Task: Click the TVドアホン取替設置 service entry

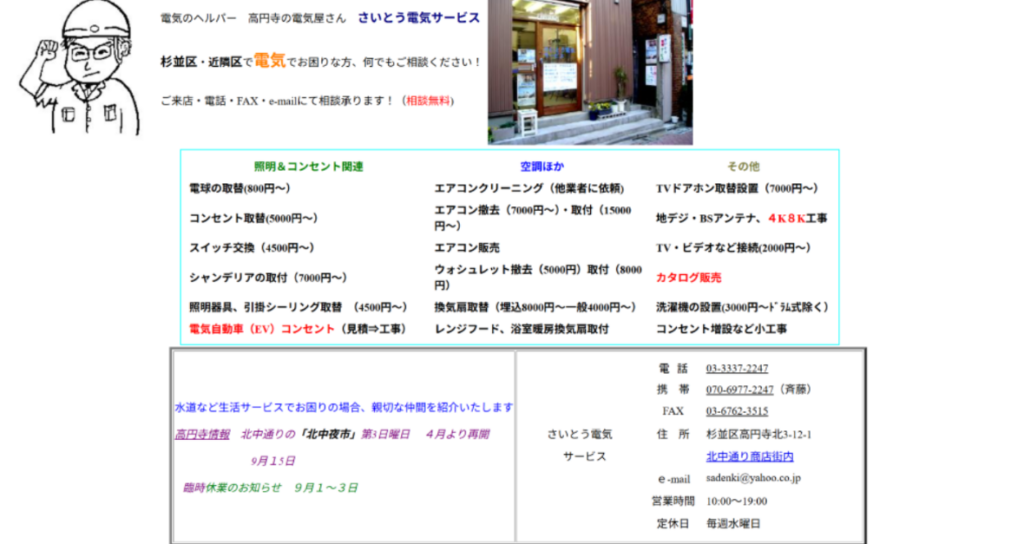Action: pyautogui.click(x=736, y=188)
